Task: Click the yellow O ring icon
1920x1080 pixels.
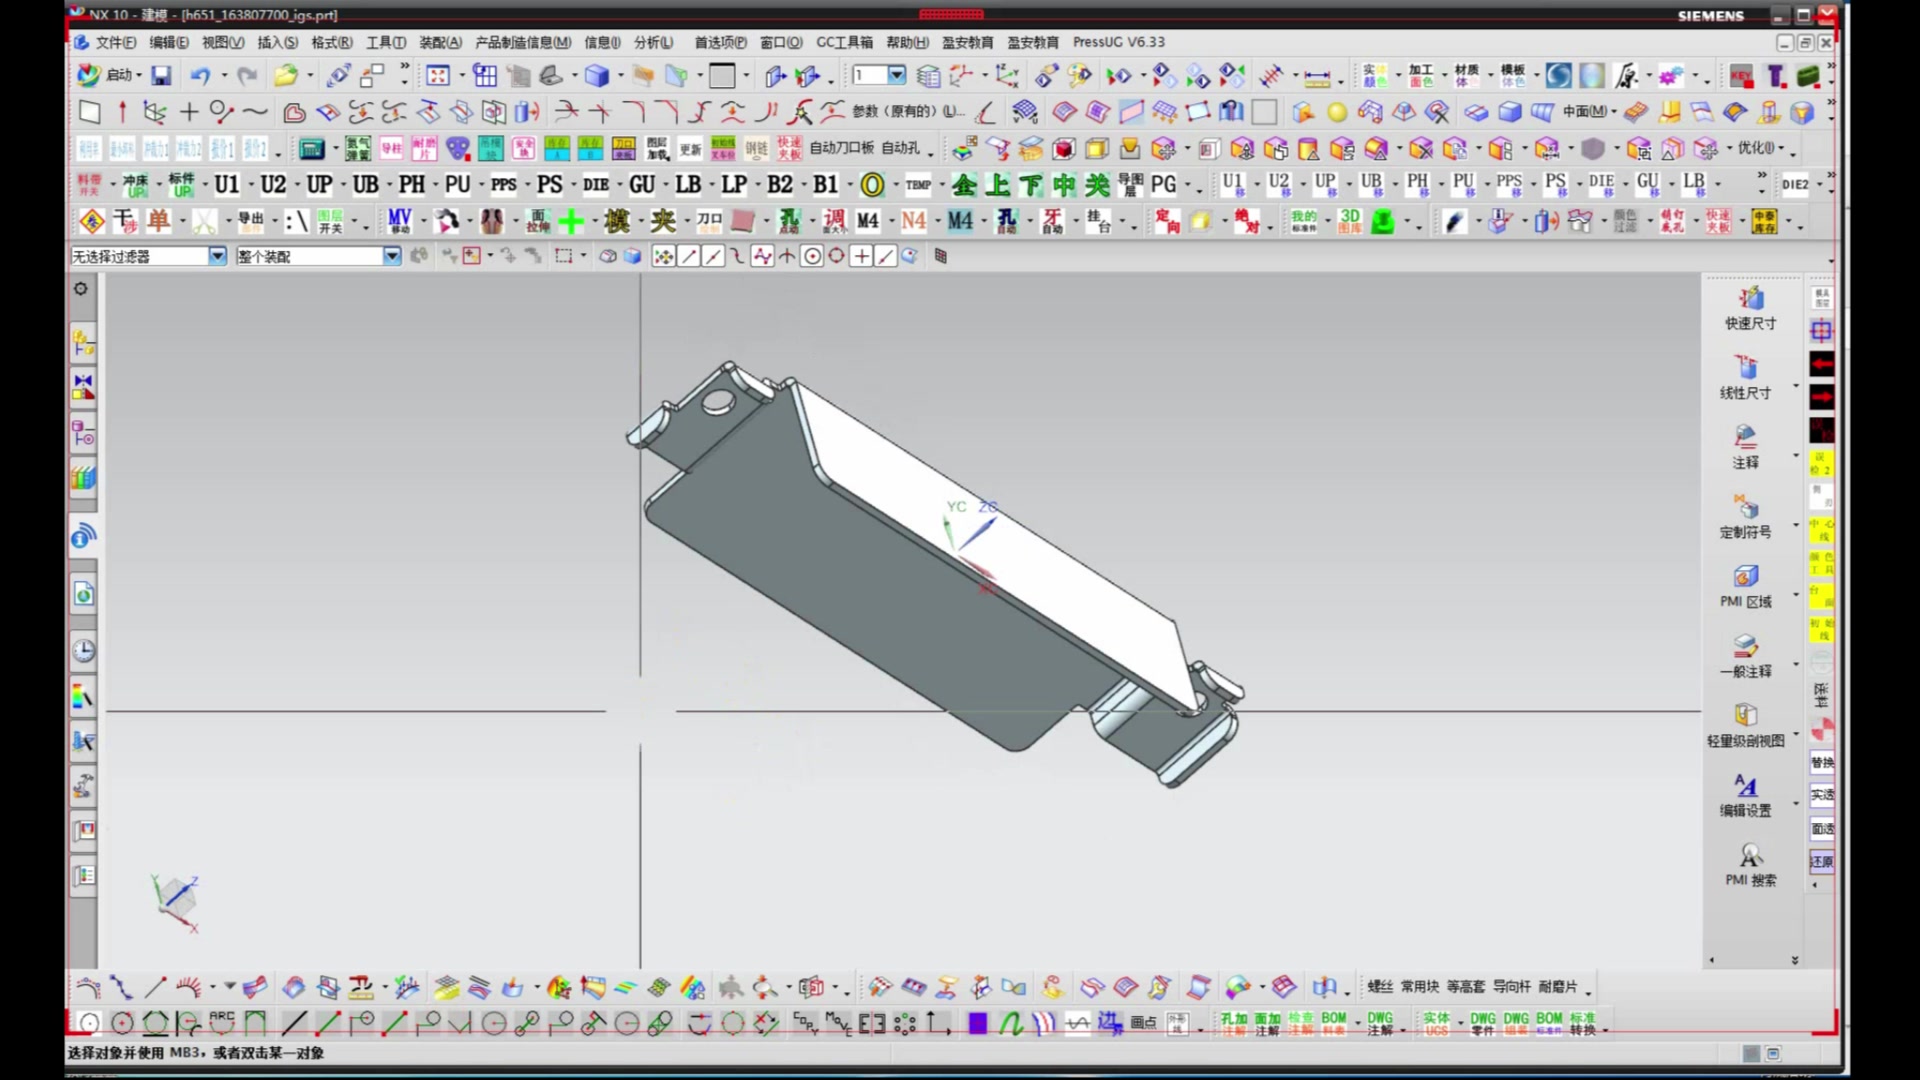Action: coord(872,185)
